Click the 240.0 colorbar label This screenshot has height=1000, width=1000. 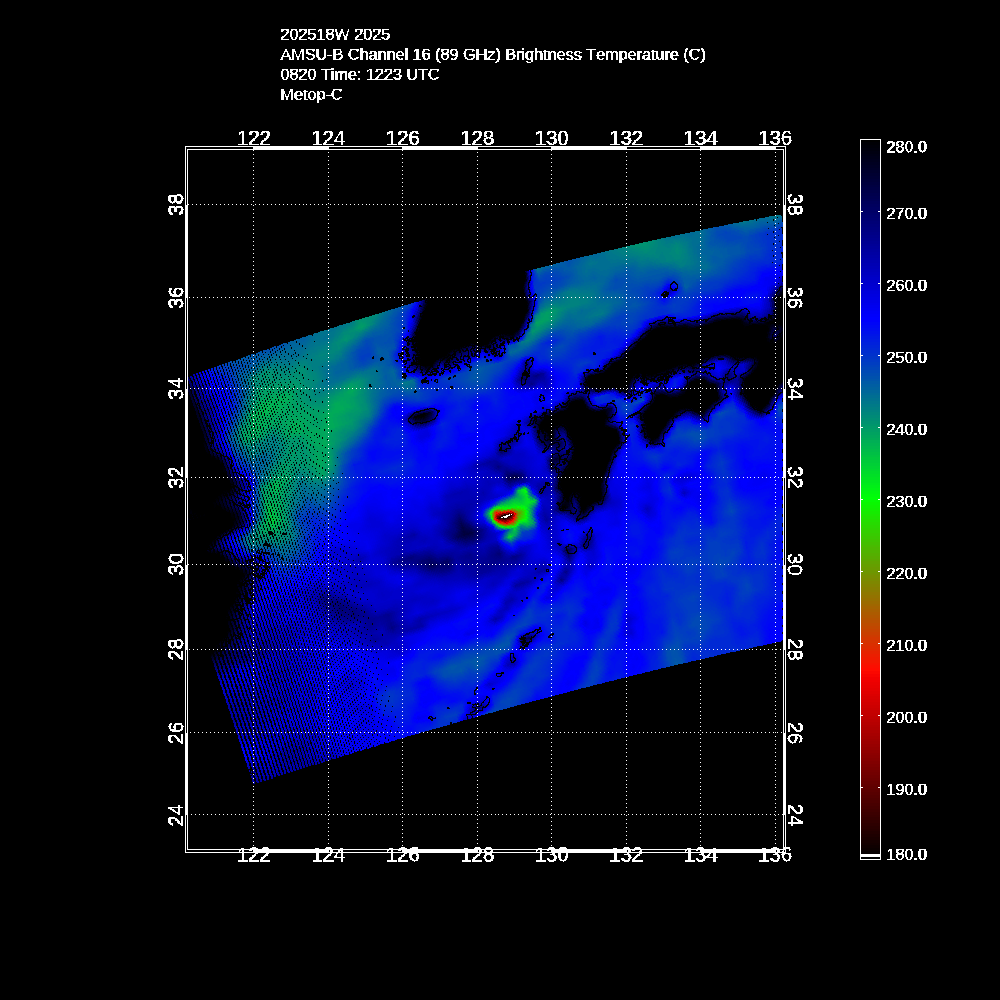(x=906, y=429)
